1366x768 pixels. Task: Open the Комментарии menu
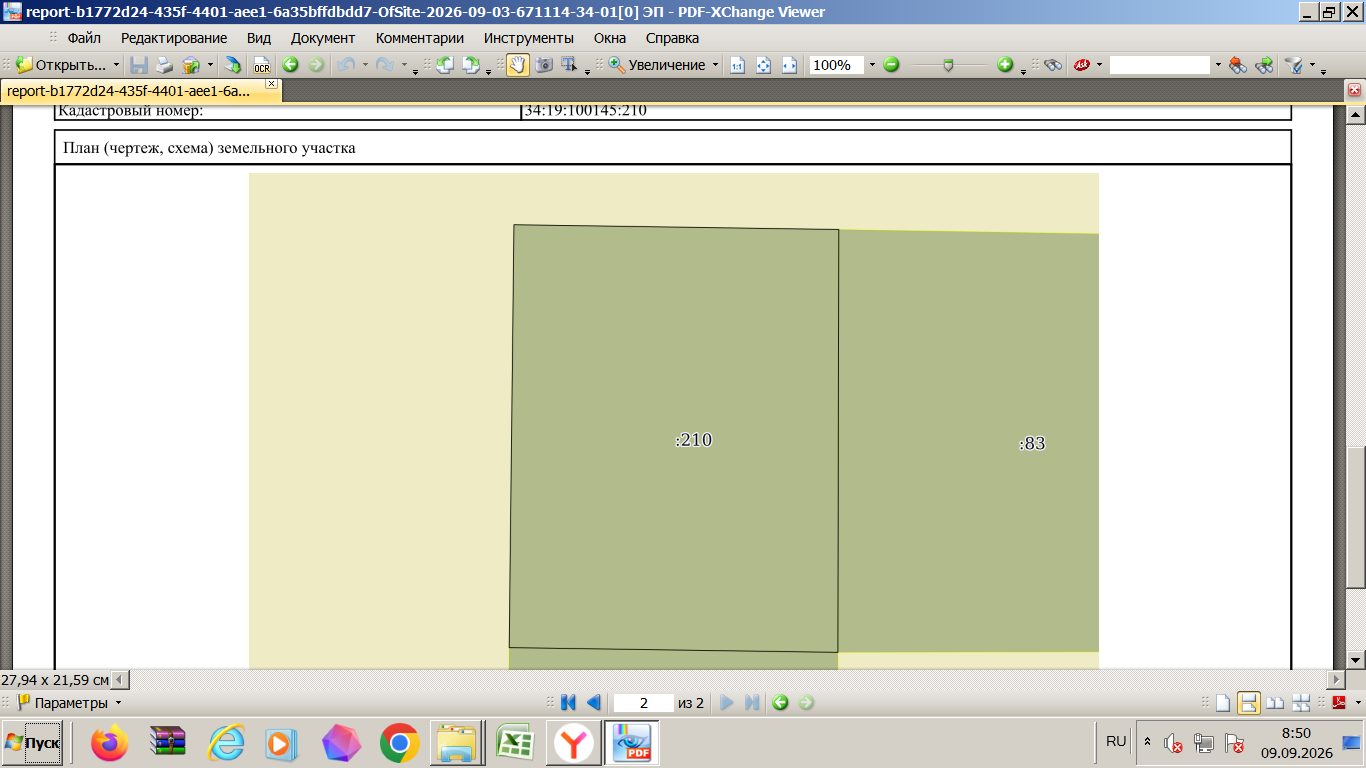(419, 38)
